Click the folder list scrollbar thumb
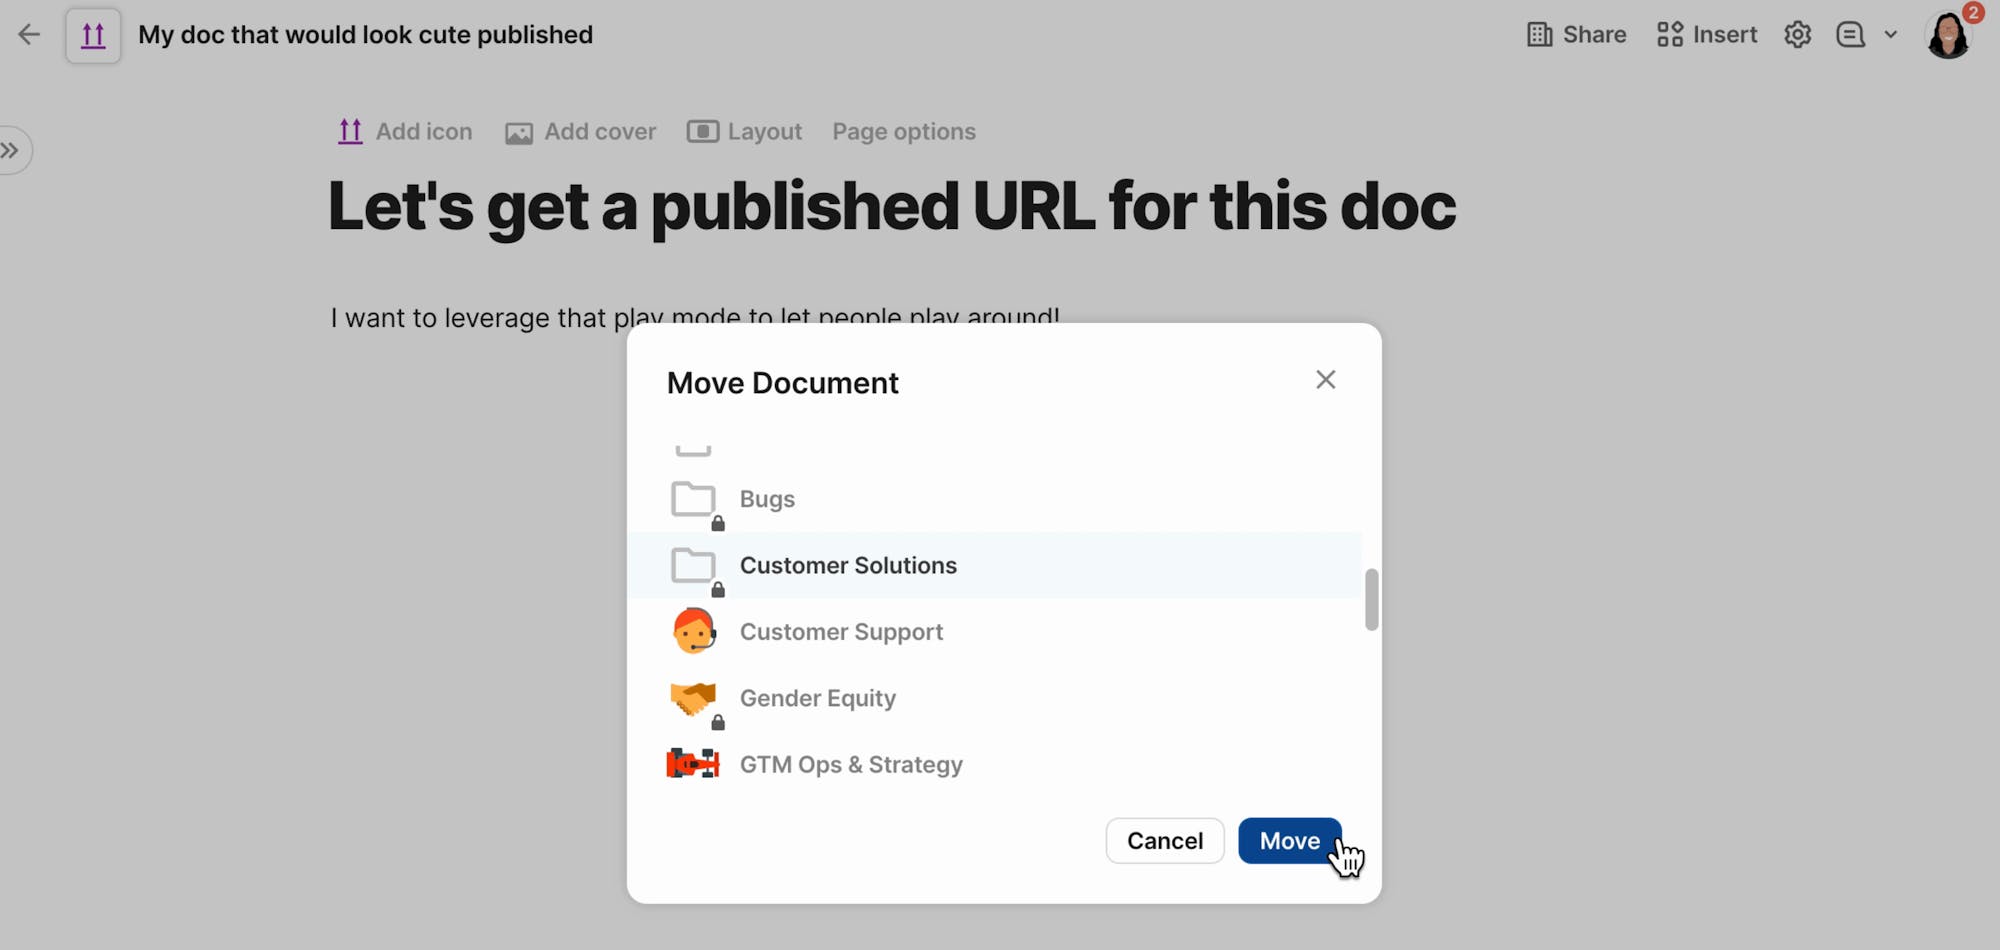This screenshot has width=2000, height=950. pos(1371,600)
